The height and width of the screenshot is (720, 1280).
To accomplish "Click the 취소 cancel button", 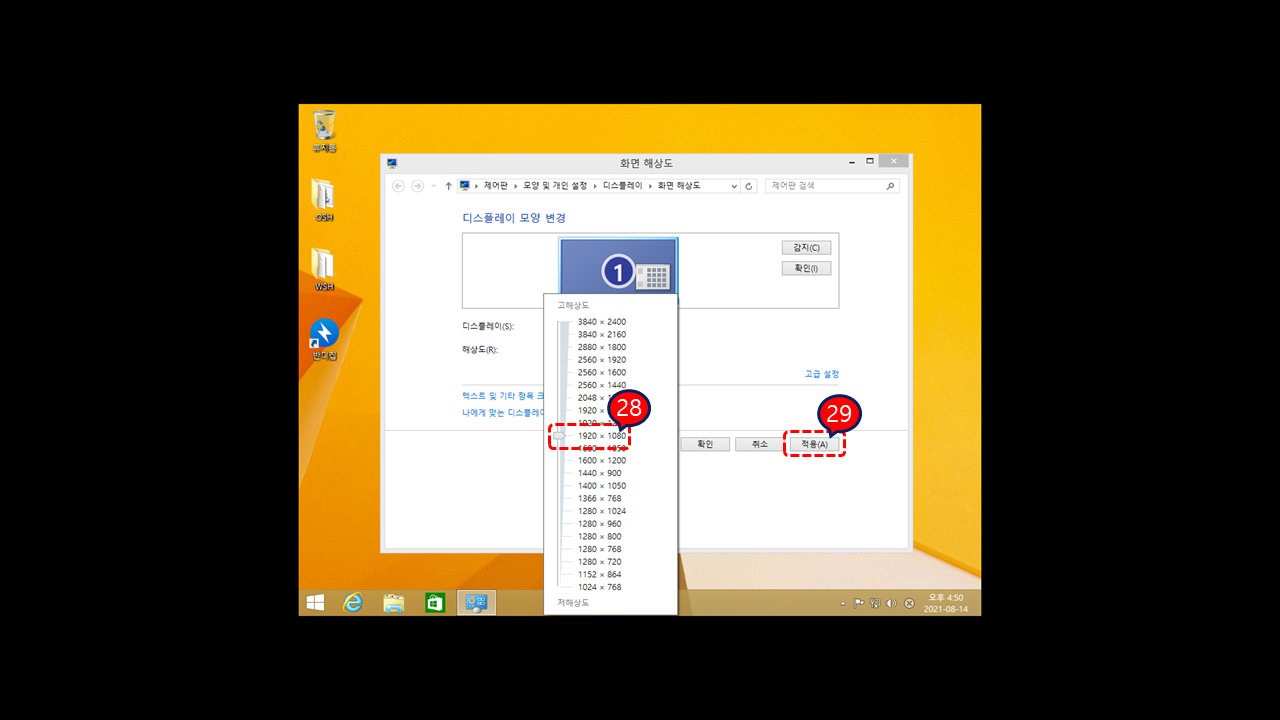I will (760, 444).
